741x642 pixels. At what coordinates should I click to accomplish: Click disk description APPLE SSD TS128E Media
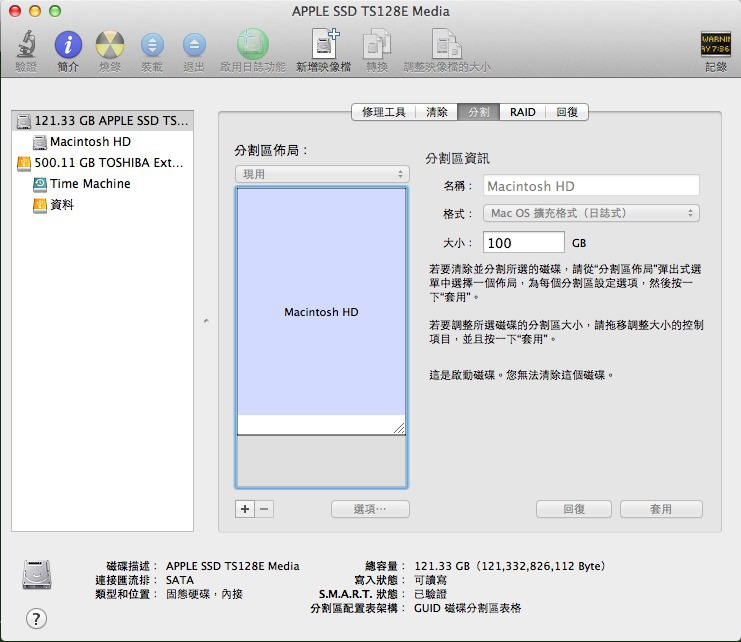tap(233, 566)
